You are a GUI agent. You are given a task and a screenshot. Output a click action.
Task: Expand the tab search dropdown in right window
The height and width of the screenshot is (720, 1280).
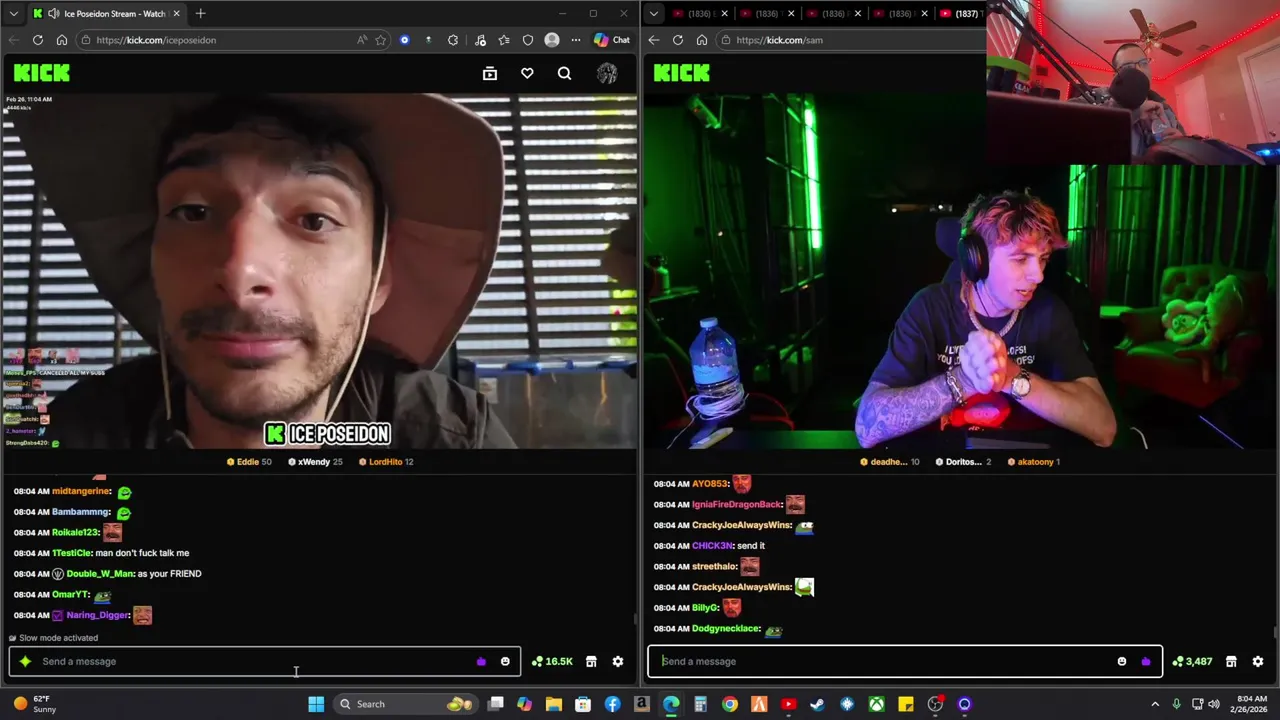point(654,14)
